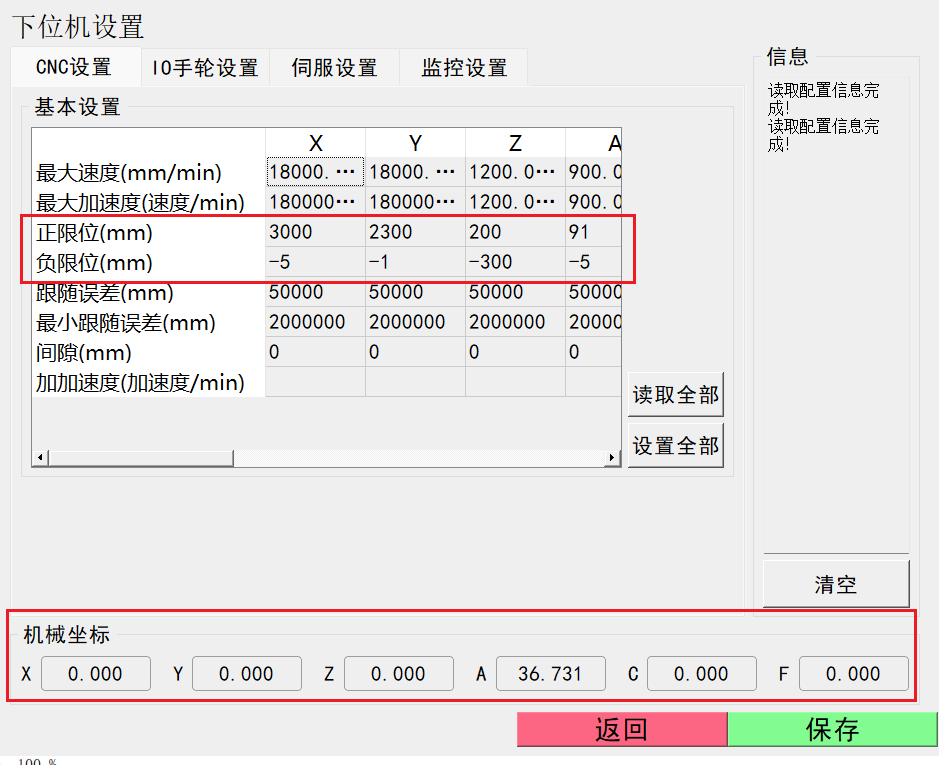Click the X machine coordinate field

tap(95, 674)
